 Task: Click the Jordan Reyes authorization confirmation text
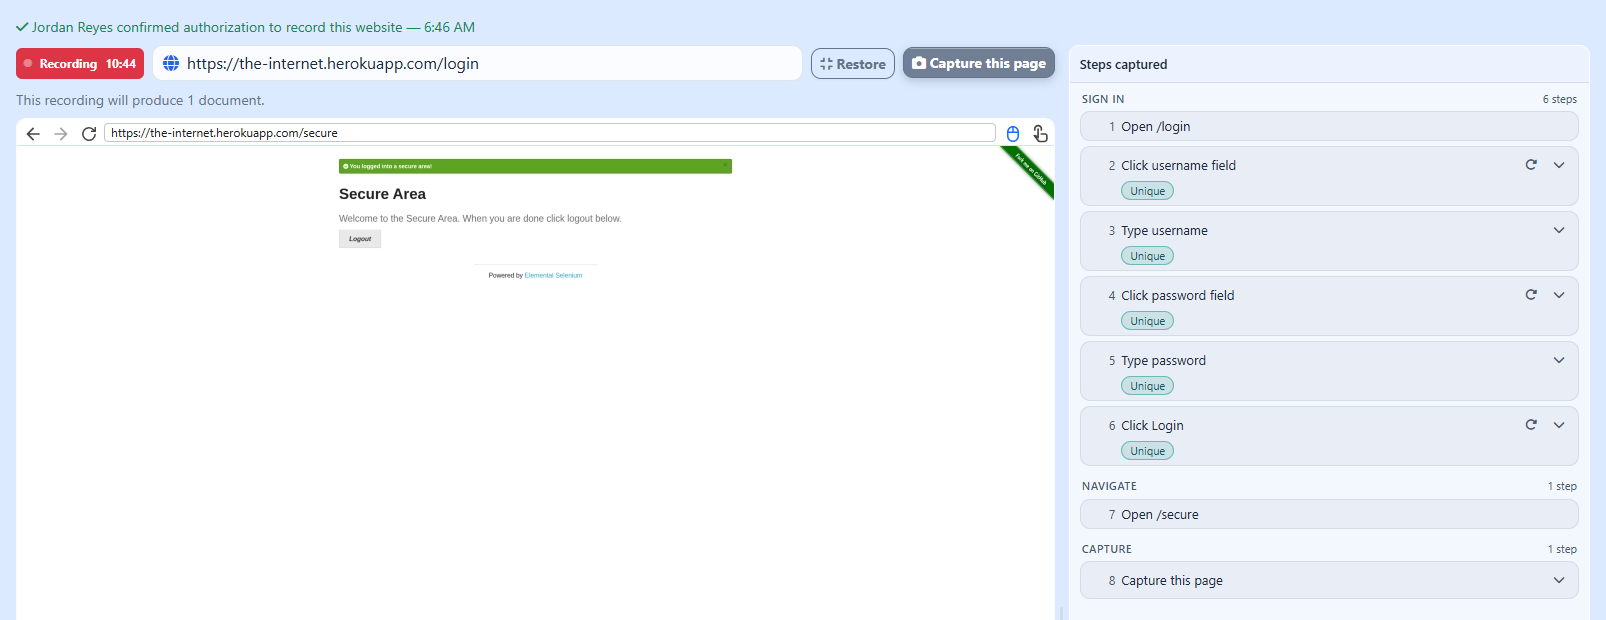253,27
